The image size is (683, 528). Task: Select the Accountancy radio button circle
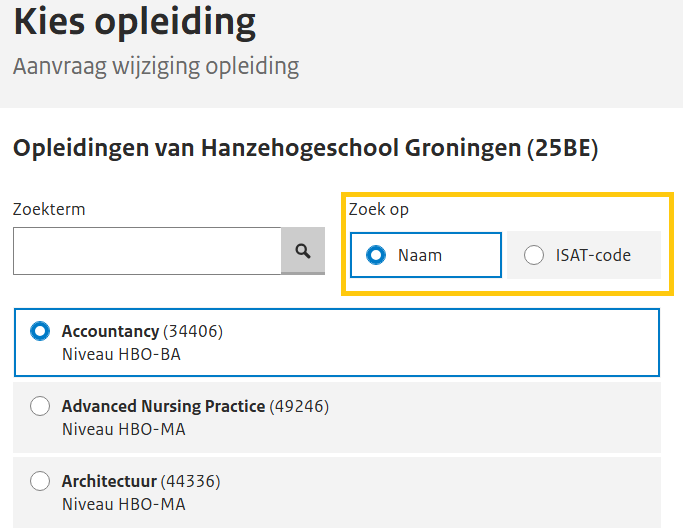pyautogui.click(x=40, y=331)
